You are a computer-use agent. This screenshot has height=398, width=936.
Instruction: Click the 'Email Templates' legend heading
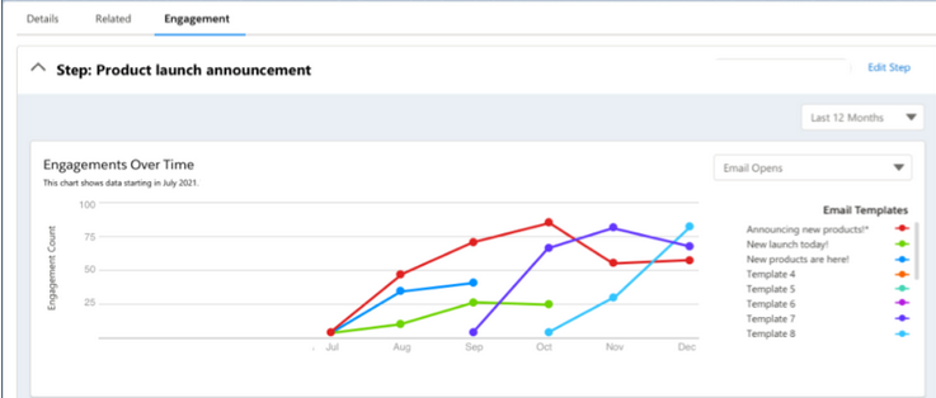(x=866, y=210)
